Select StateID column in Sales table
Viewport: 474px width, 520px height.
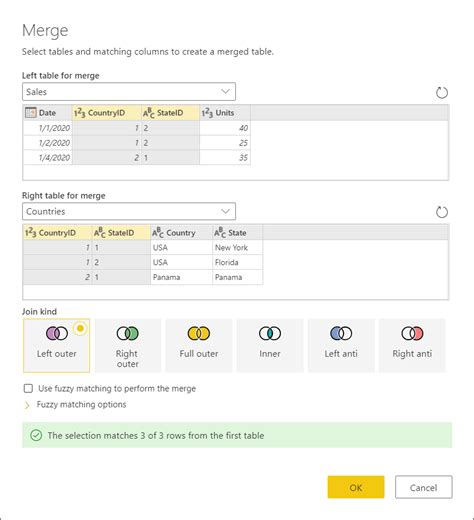(x=170, y=113)
